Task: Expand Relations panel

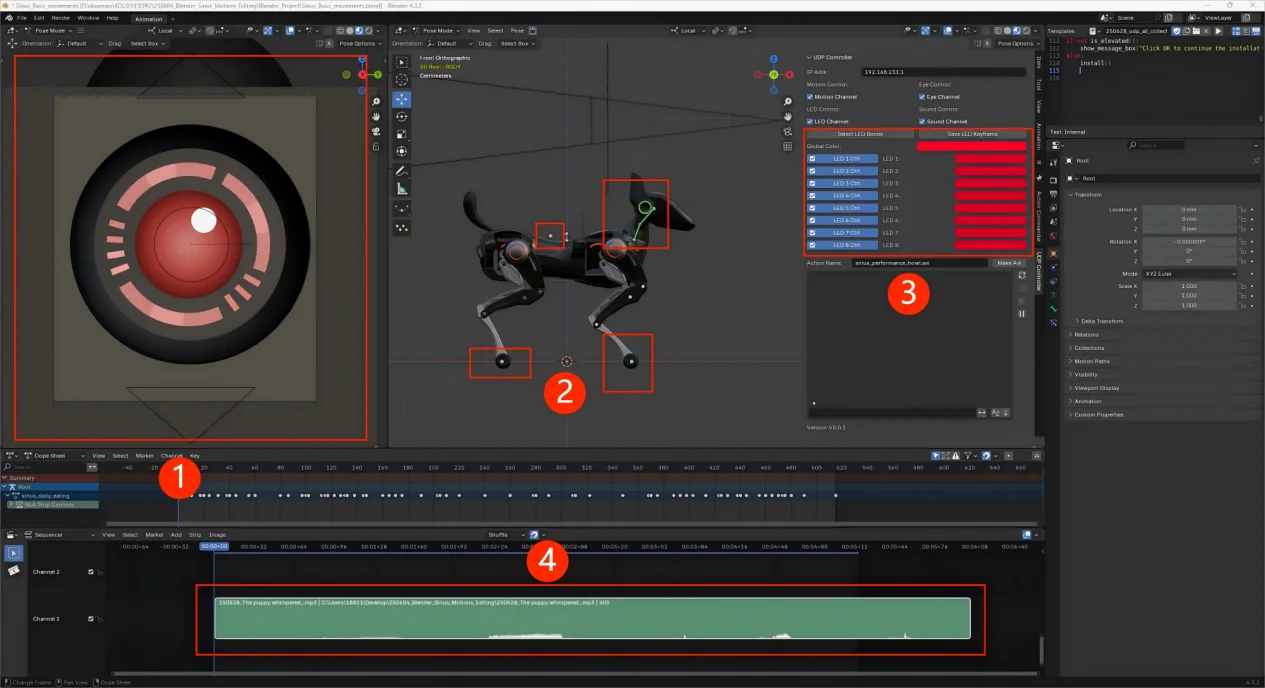Action: click(x=1085, y=335)
